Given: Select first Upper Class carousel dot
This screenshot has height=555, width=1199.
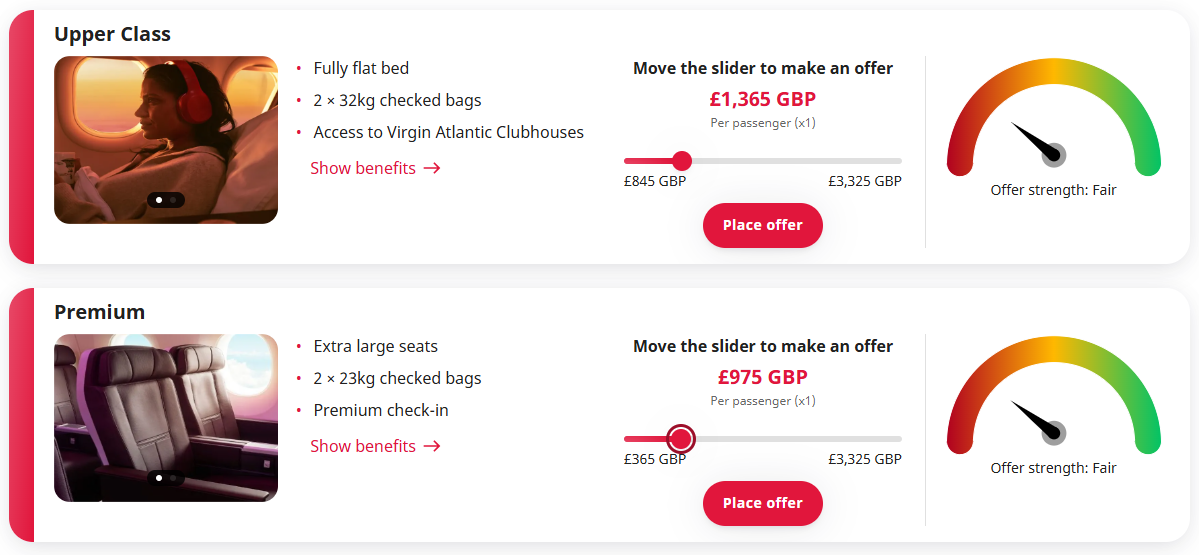Looking at the screenshot, I should pos(159,200).
